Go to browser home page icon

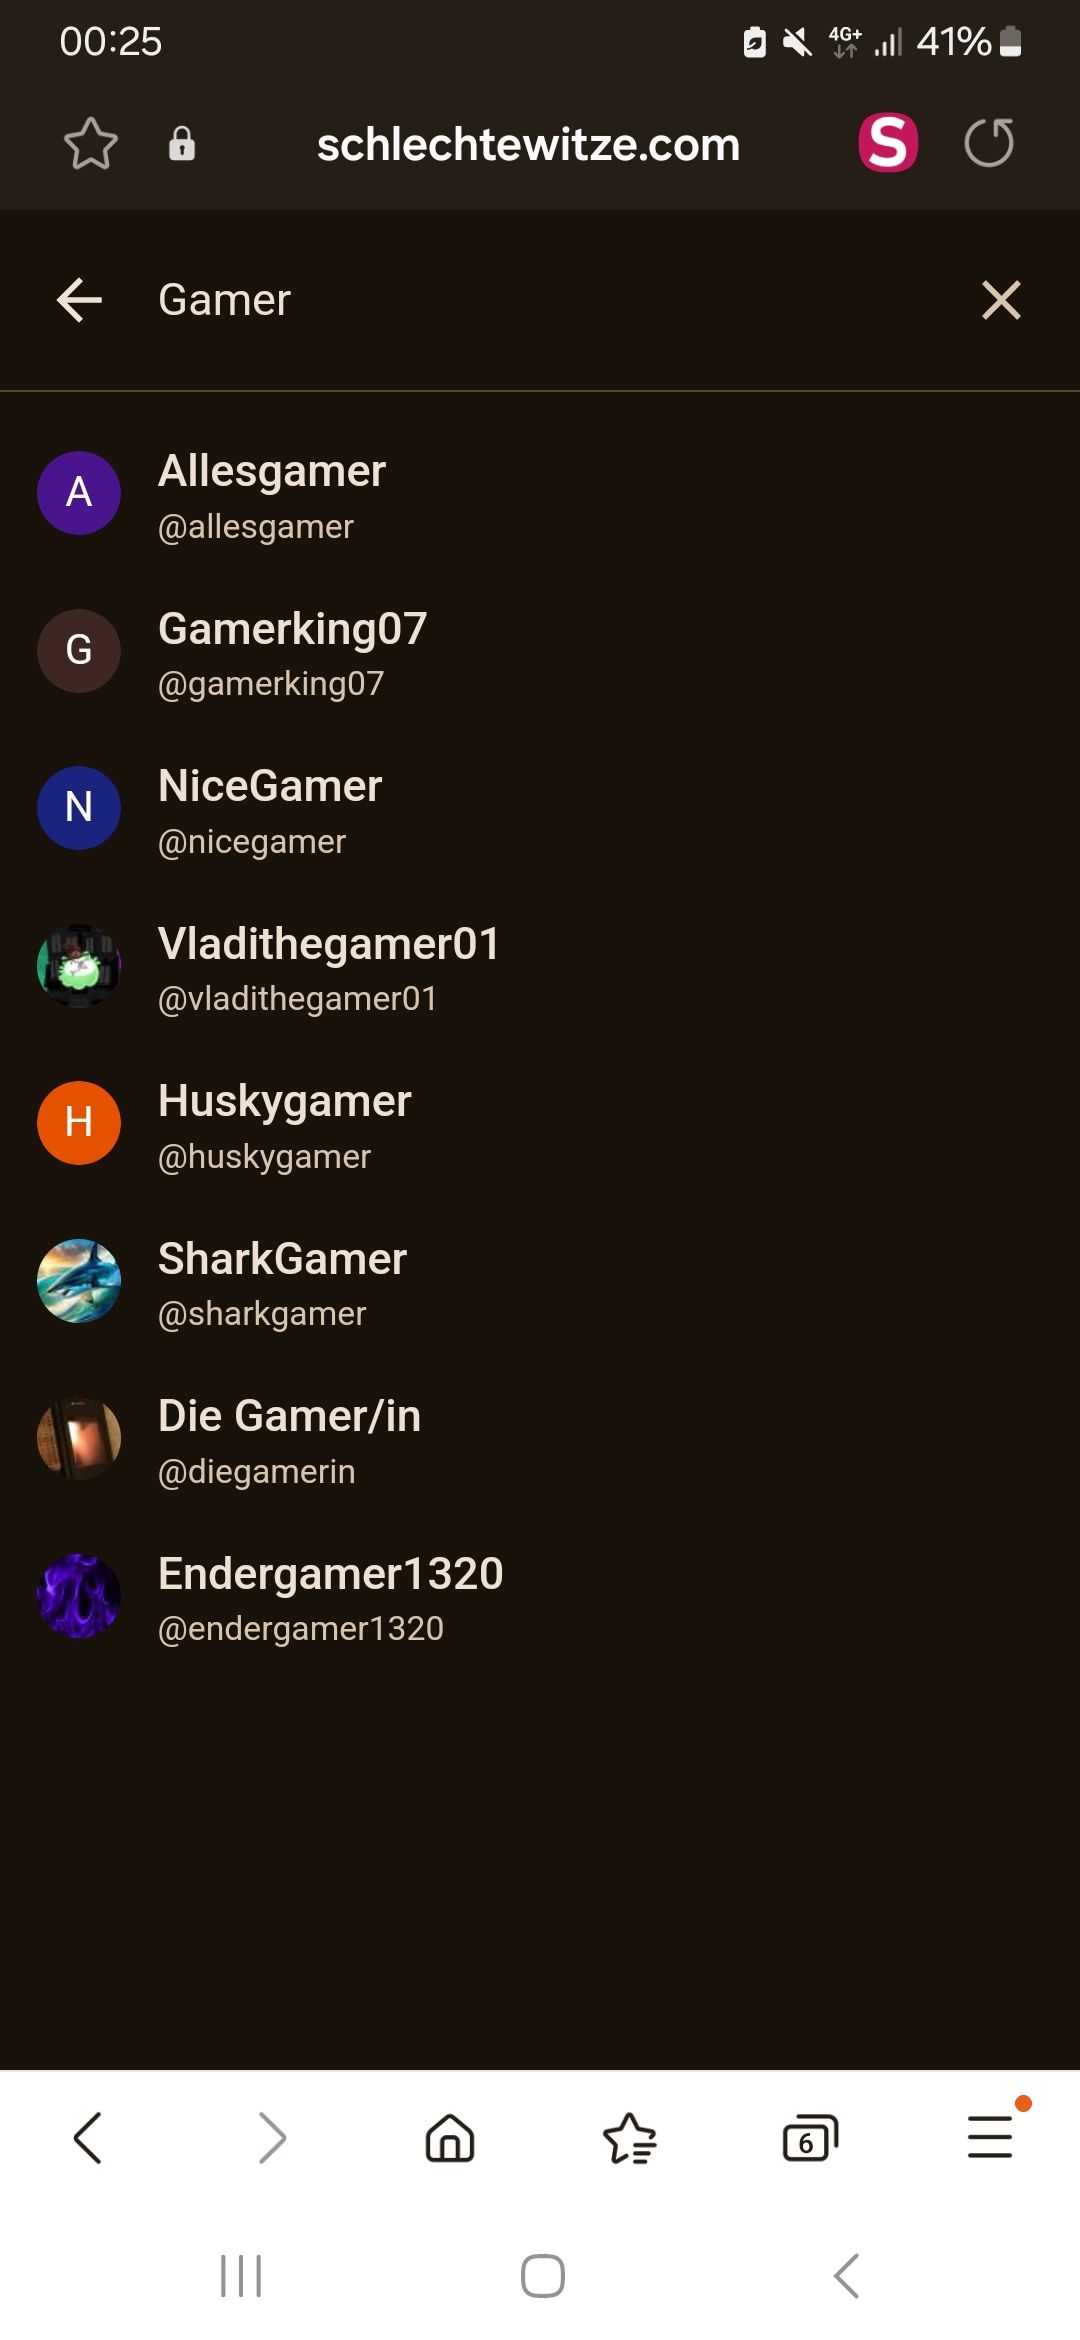[450, 2138]
